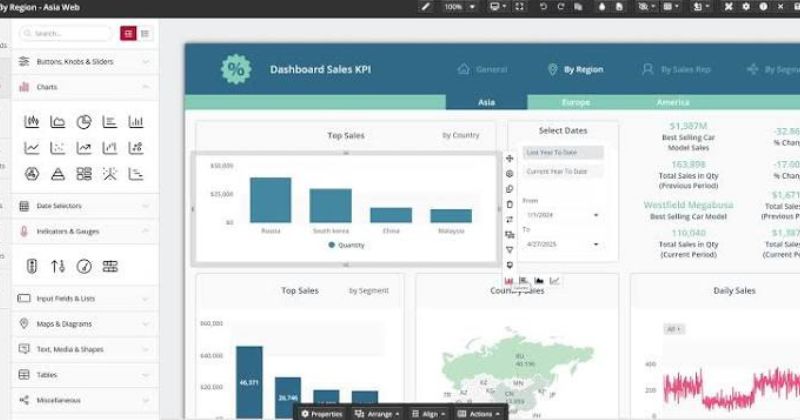Viewport: 800px width, 420px height.
Task: Switch widget panel to list view
Action: tap(145, 33)
